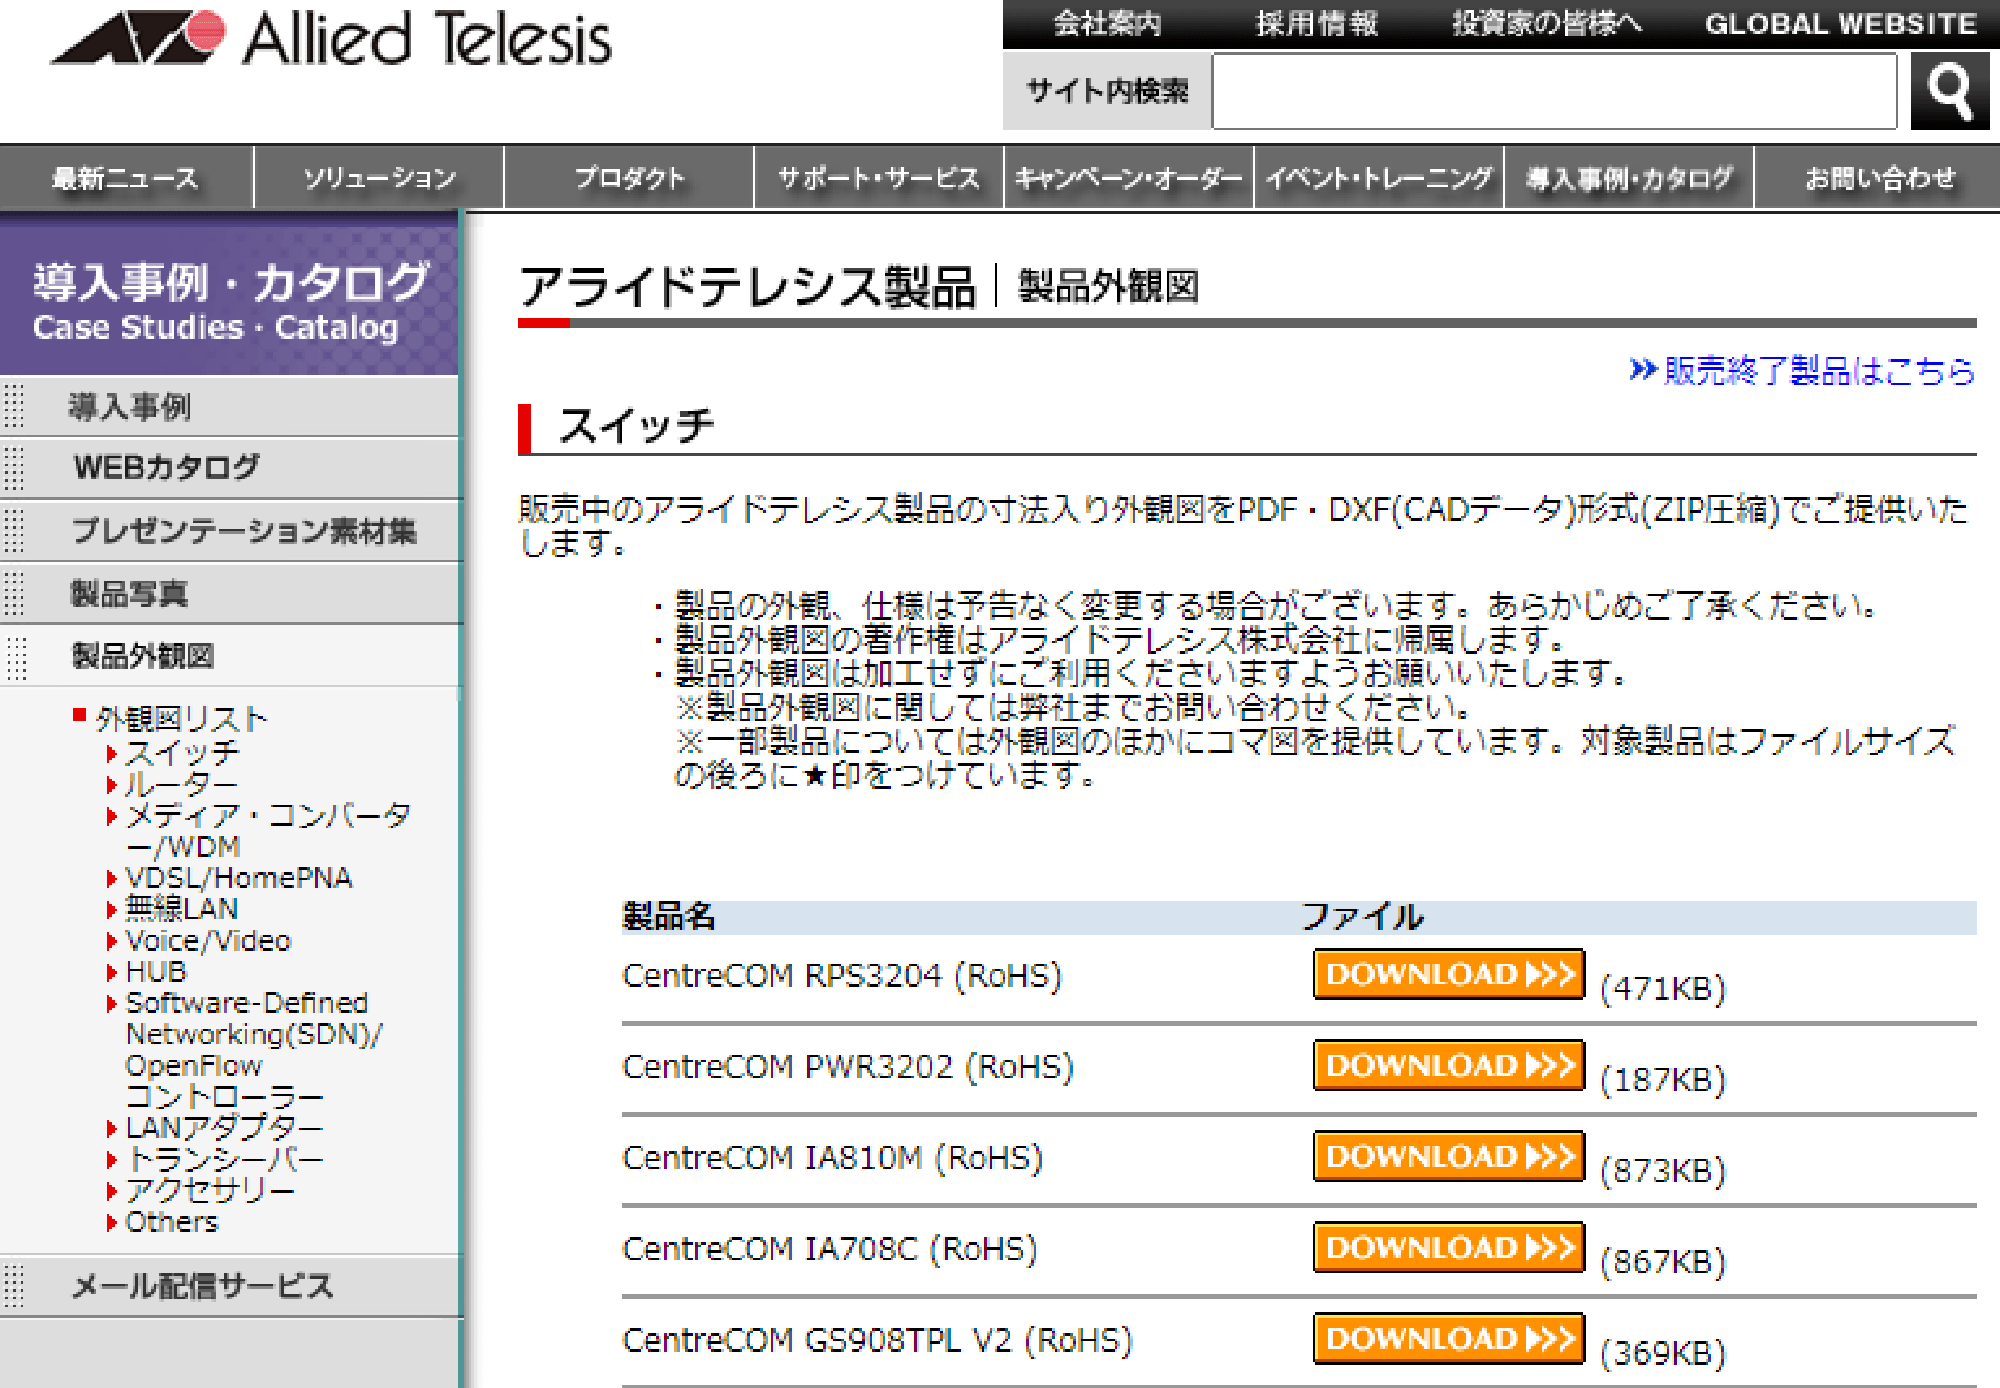Click product name CentreCOM PWR3202 (RoHS)
2000x1388 pixels.
coord(848,1066)
